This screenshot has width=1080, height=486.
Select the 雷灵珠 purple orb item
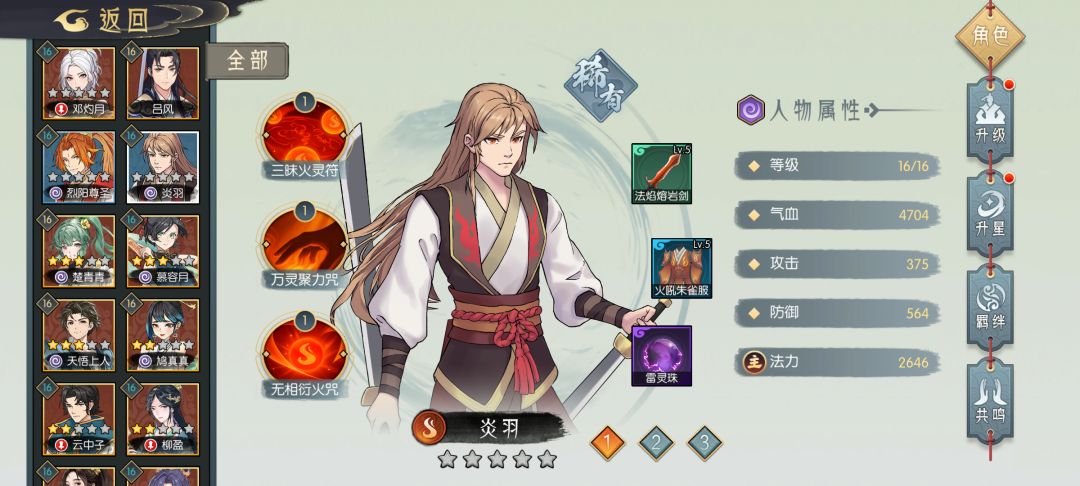click(661, 356)
